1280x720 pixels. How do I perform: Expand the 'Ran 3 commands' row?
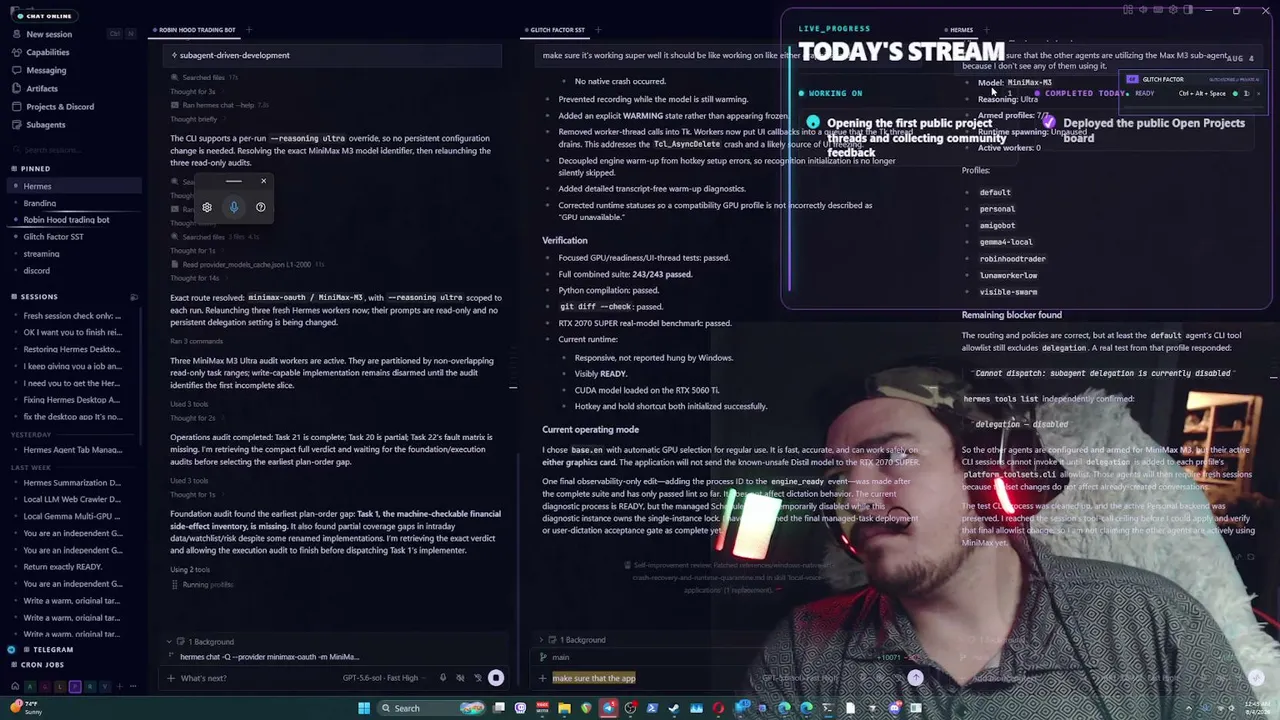196,342
